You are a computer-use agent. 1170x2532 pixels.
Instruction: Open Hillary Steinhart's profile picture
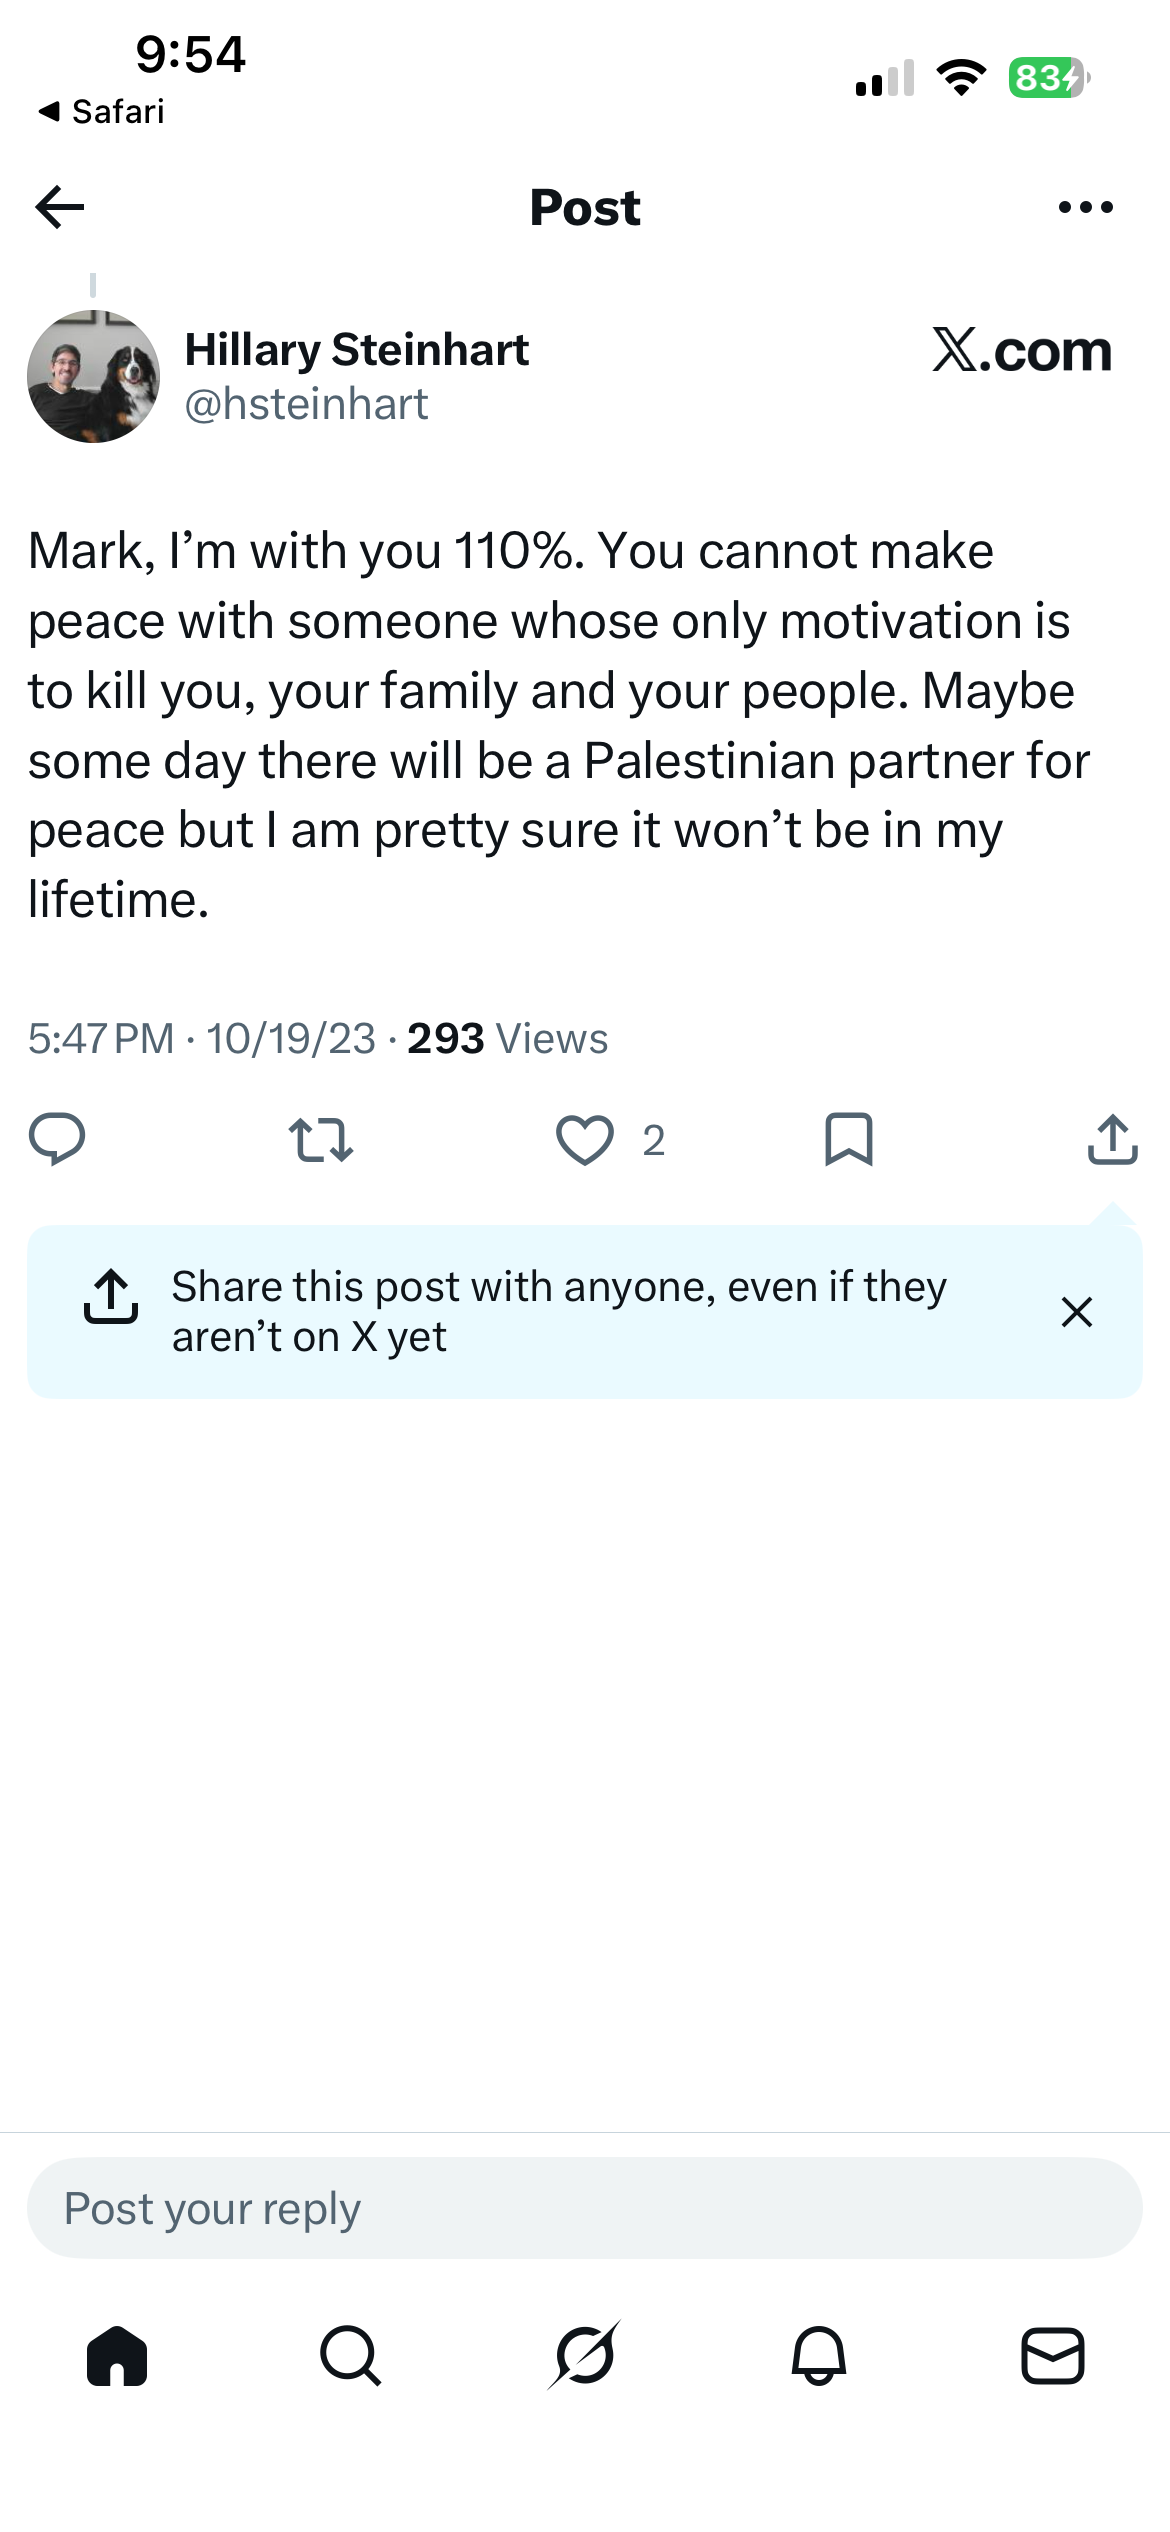(x=93, y=376)
